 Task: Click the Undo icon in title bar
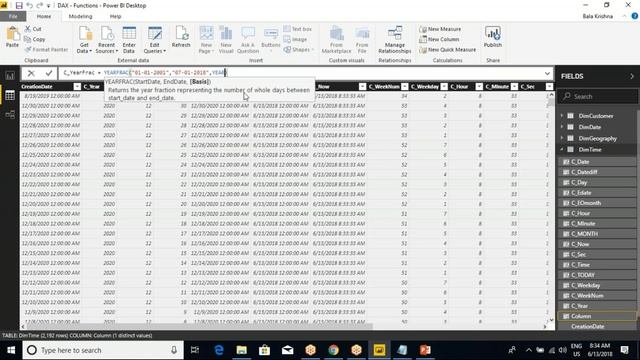29,6
